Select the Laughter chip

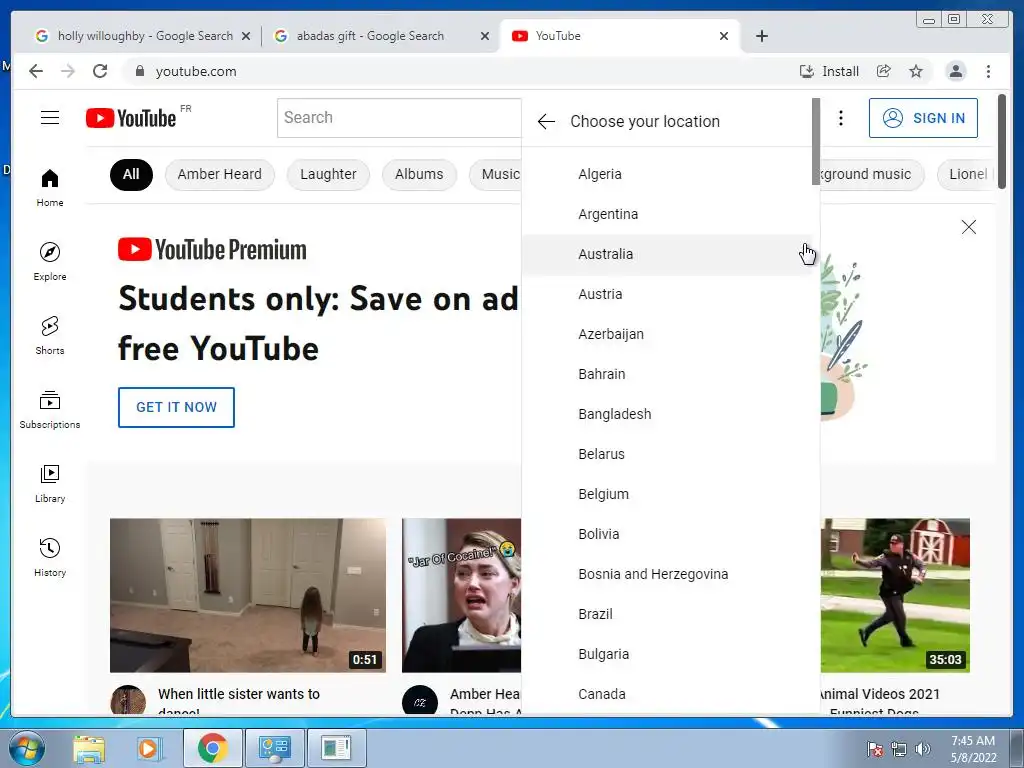pos(328,174)
